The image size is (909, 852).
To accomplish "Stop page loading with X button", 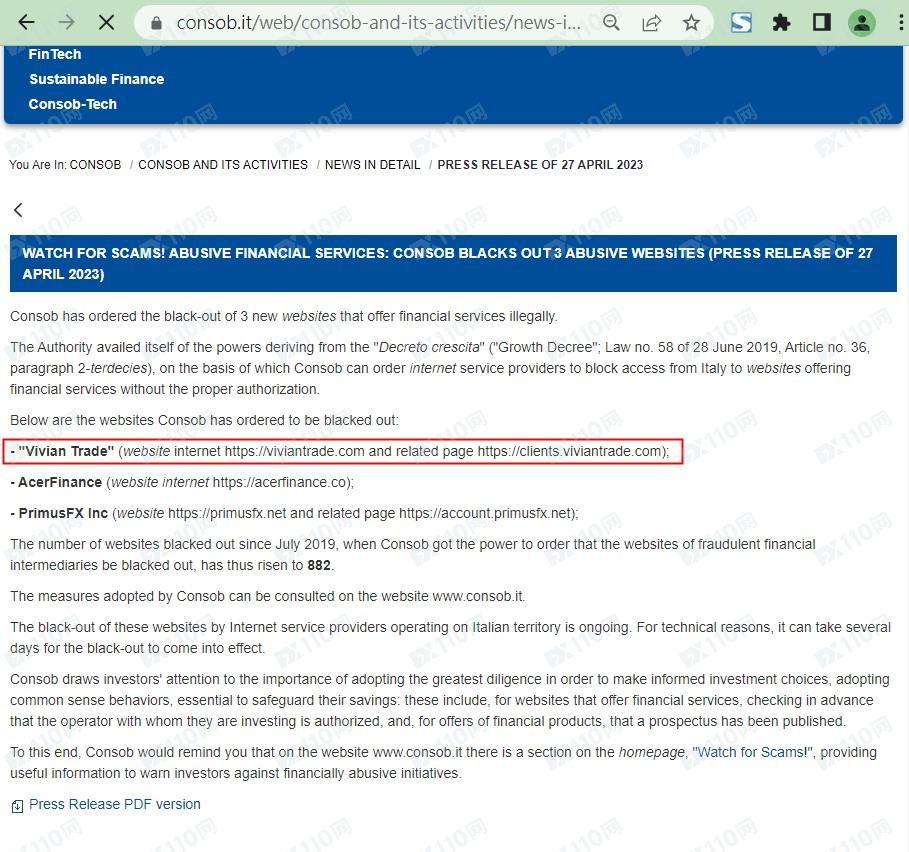I will (x=106, y=22).
